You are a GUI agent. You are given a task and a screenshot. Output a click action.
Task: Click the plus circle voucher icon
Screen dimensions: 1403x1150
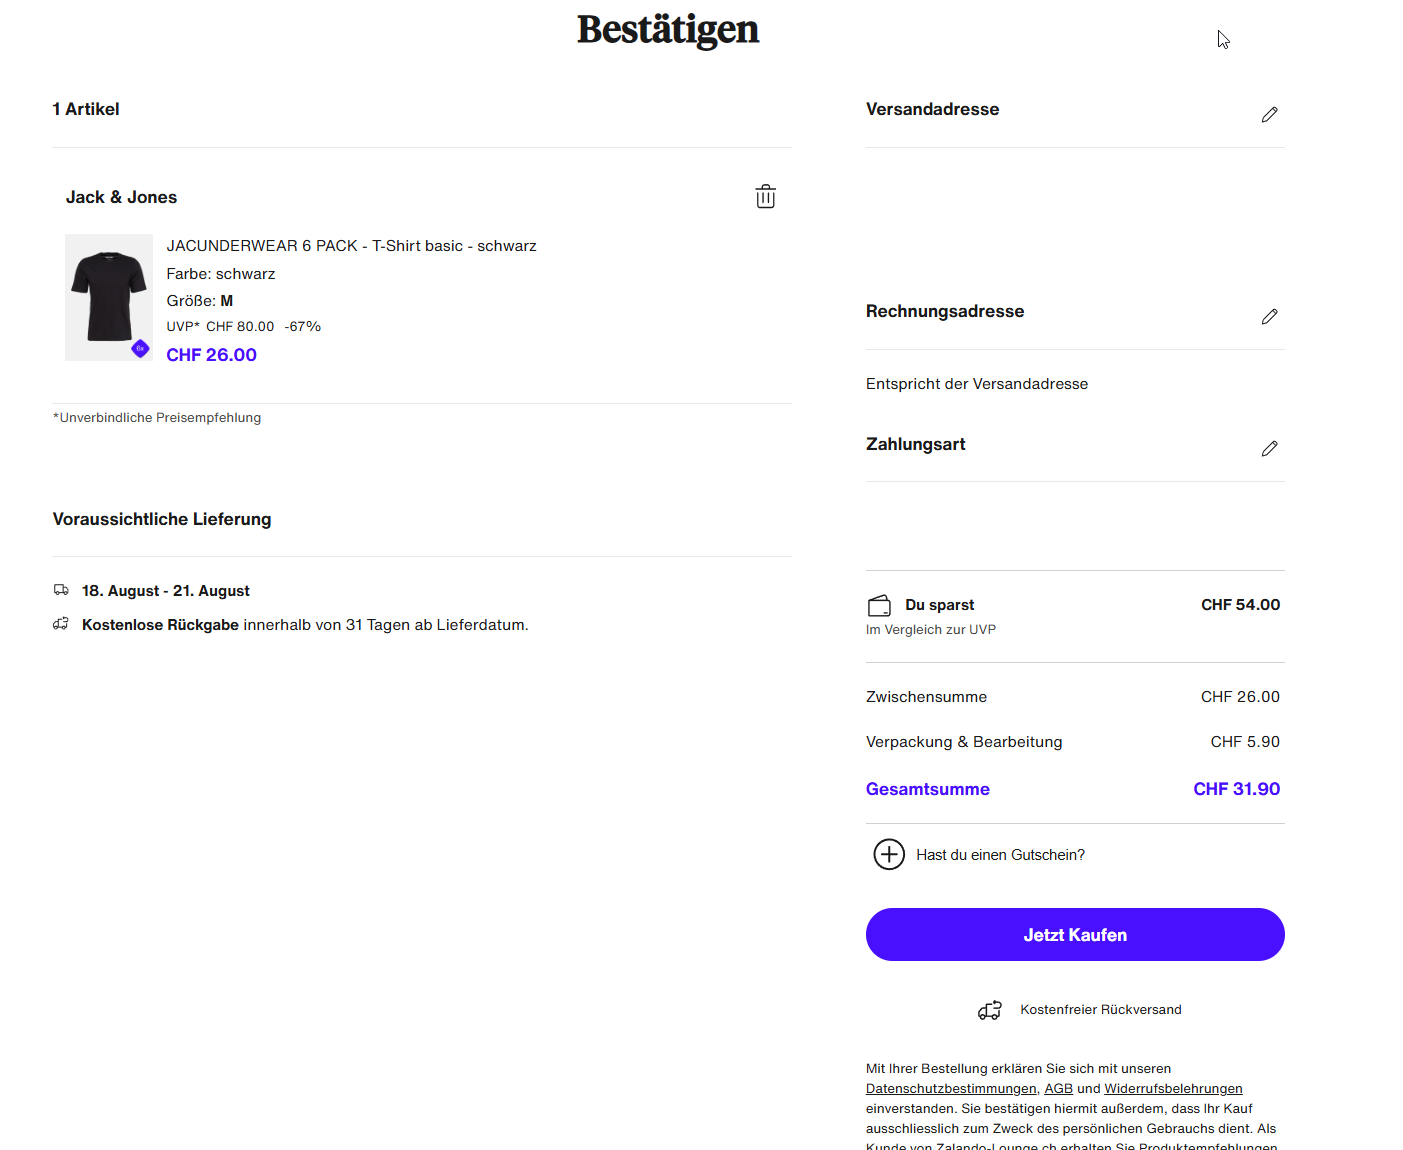point(889,855)
